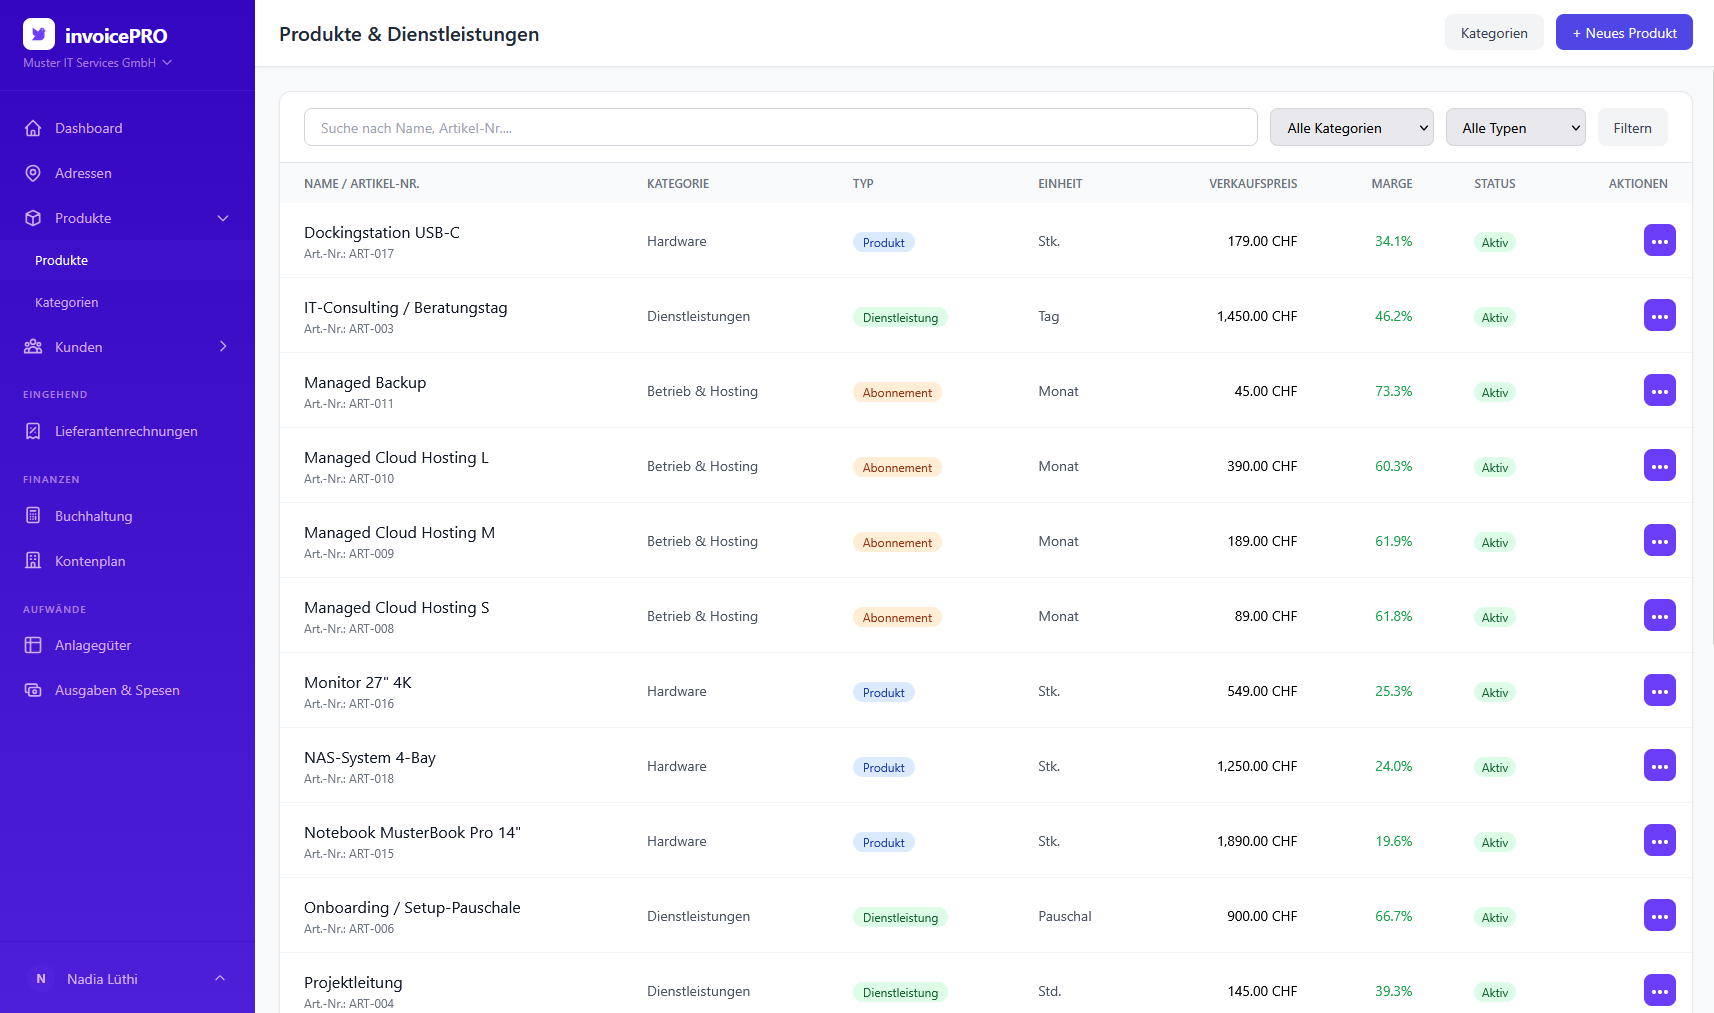Click the Filtern button
This screenshot has height=1013, width=1714.
pos(1632,127)
